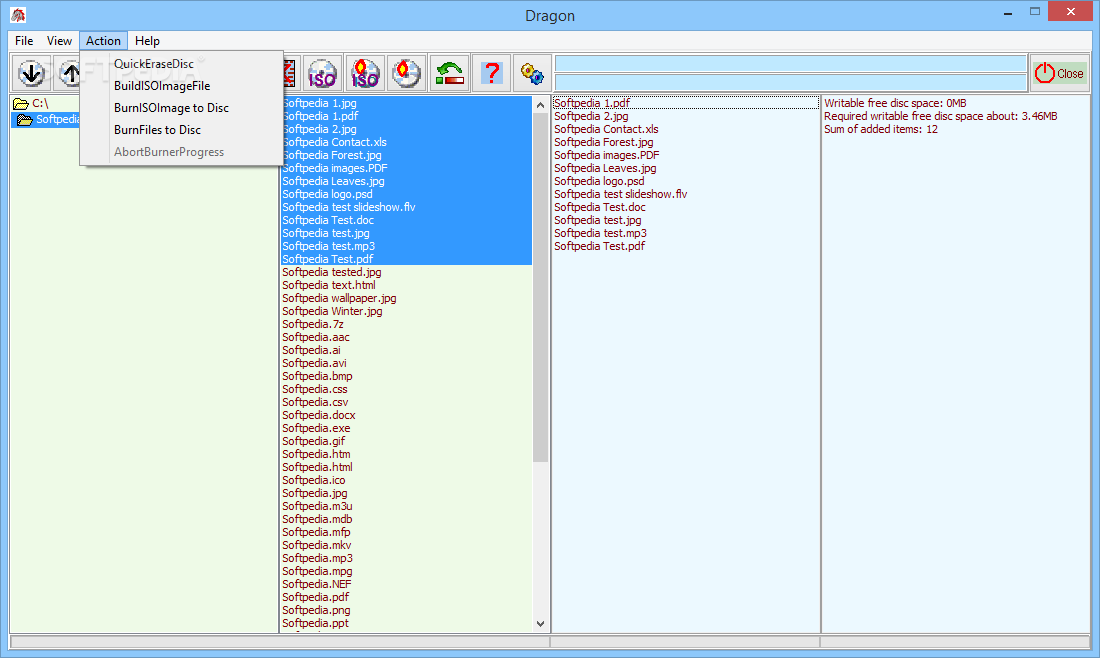Click the green arrow abort progress icon

(449, 73)
